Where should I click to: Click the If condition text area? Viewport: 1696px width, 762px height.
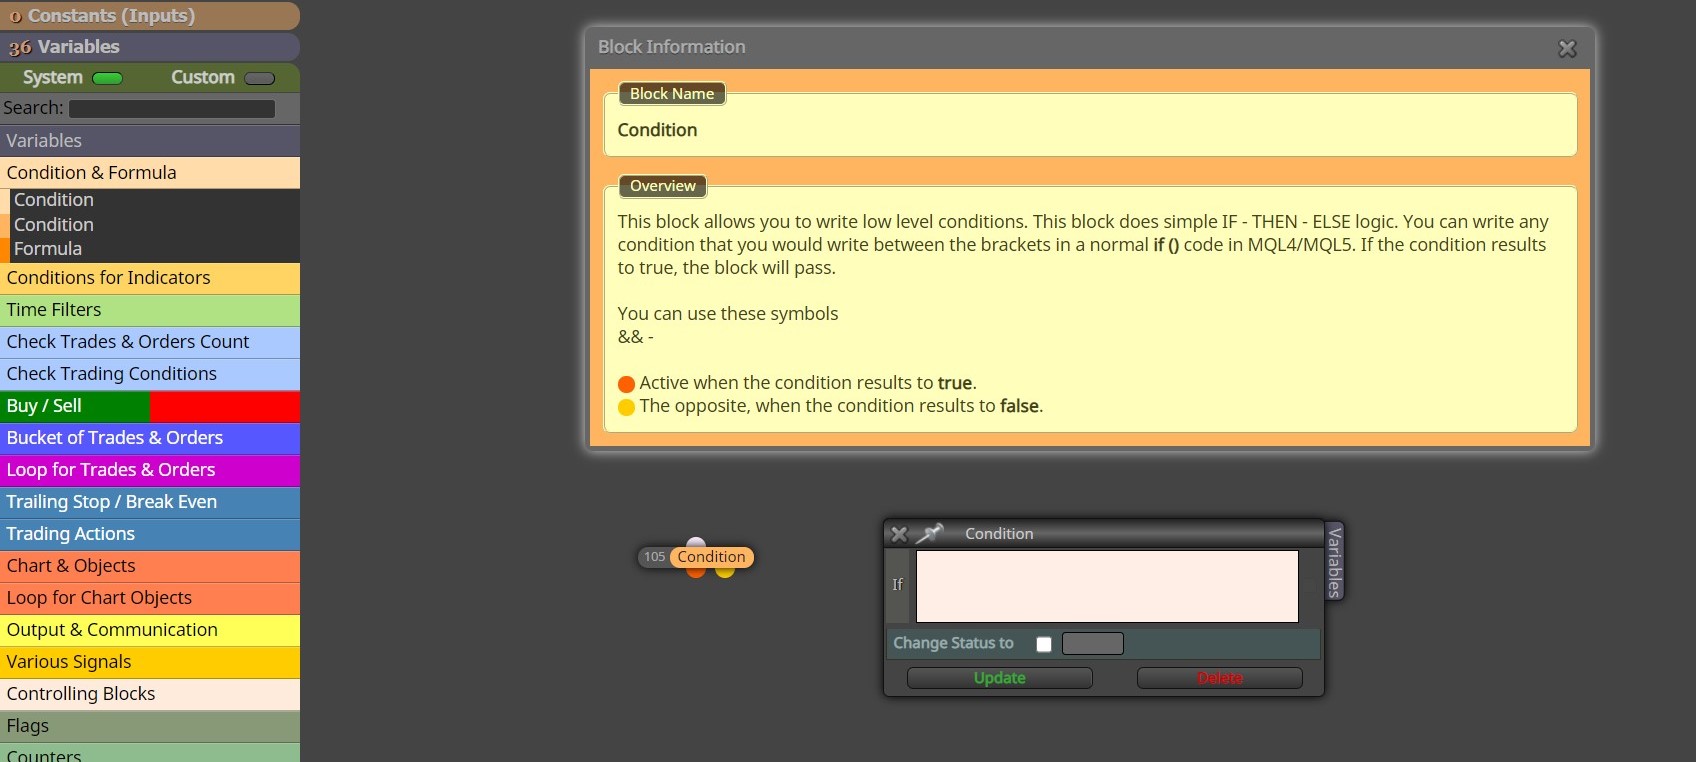(x=1107, y=586)
